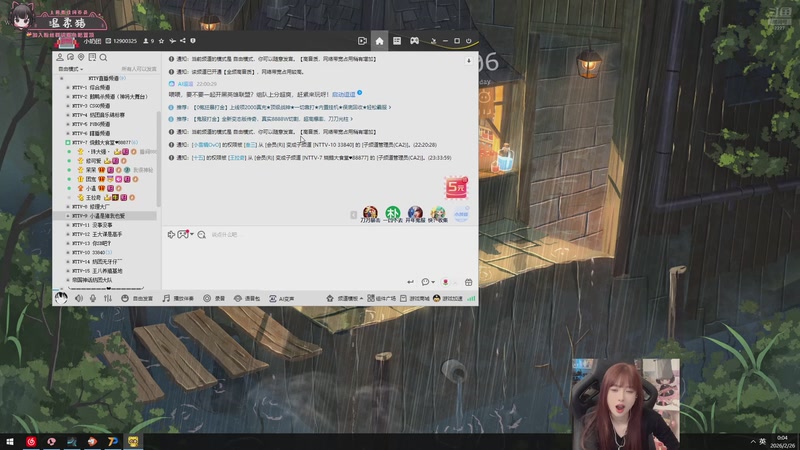Check the green network signal indicator
The image size is (800, 450).
(x=471, y=298)
